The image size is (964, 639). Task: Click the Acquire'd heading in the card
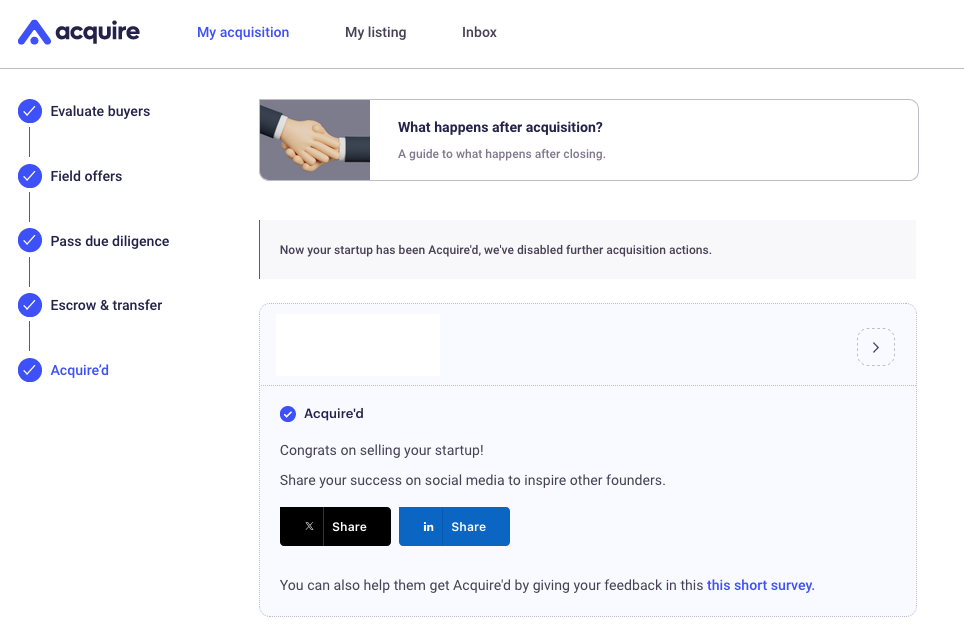pyautogui.click(x=334, y=413)
